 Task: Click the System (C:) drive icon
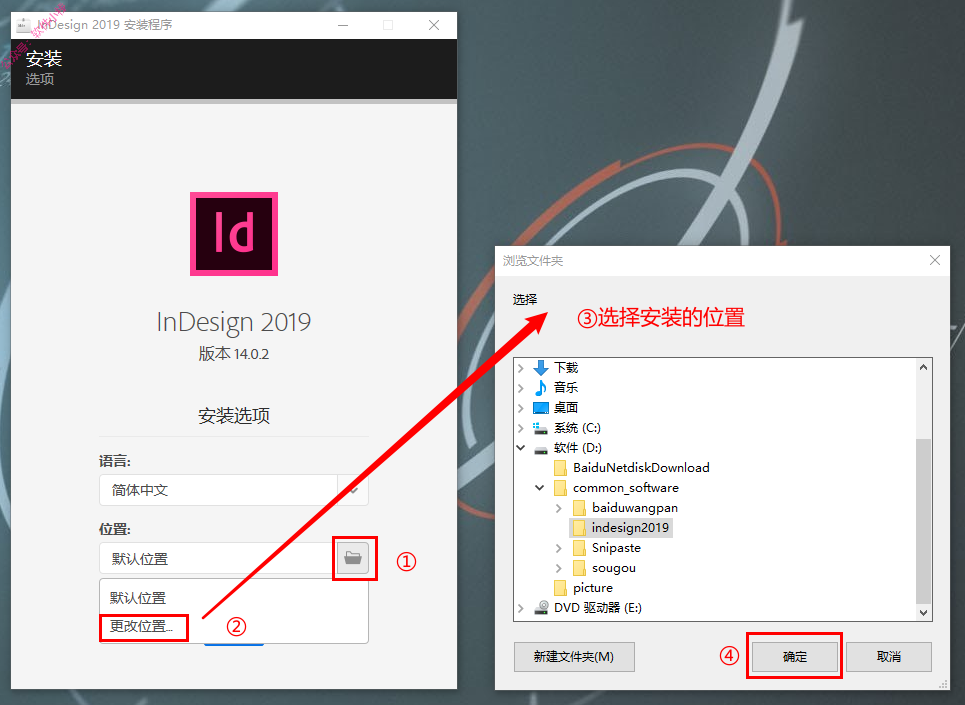click(540, 428)
